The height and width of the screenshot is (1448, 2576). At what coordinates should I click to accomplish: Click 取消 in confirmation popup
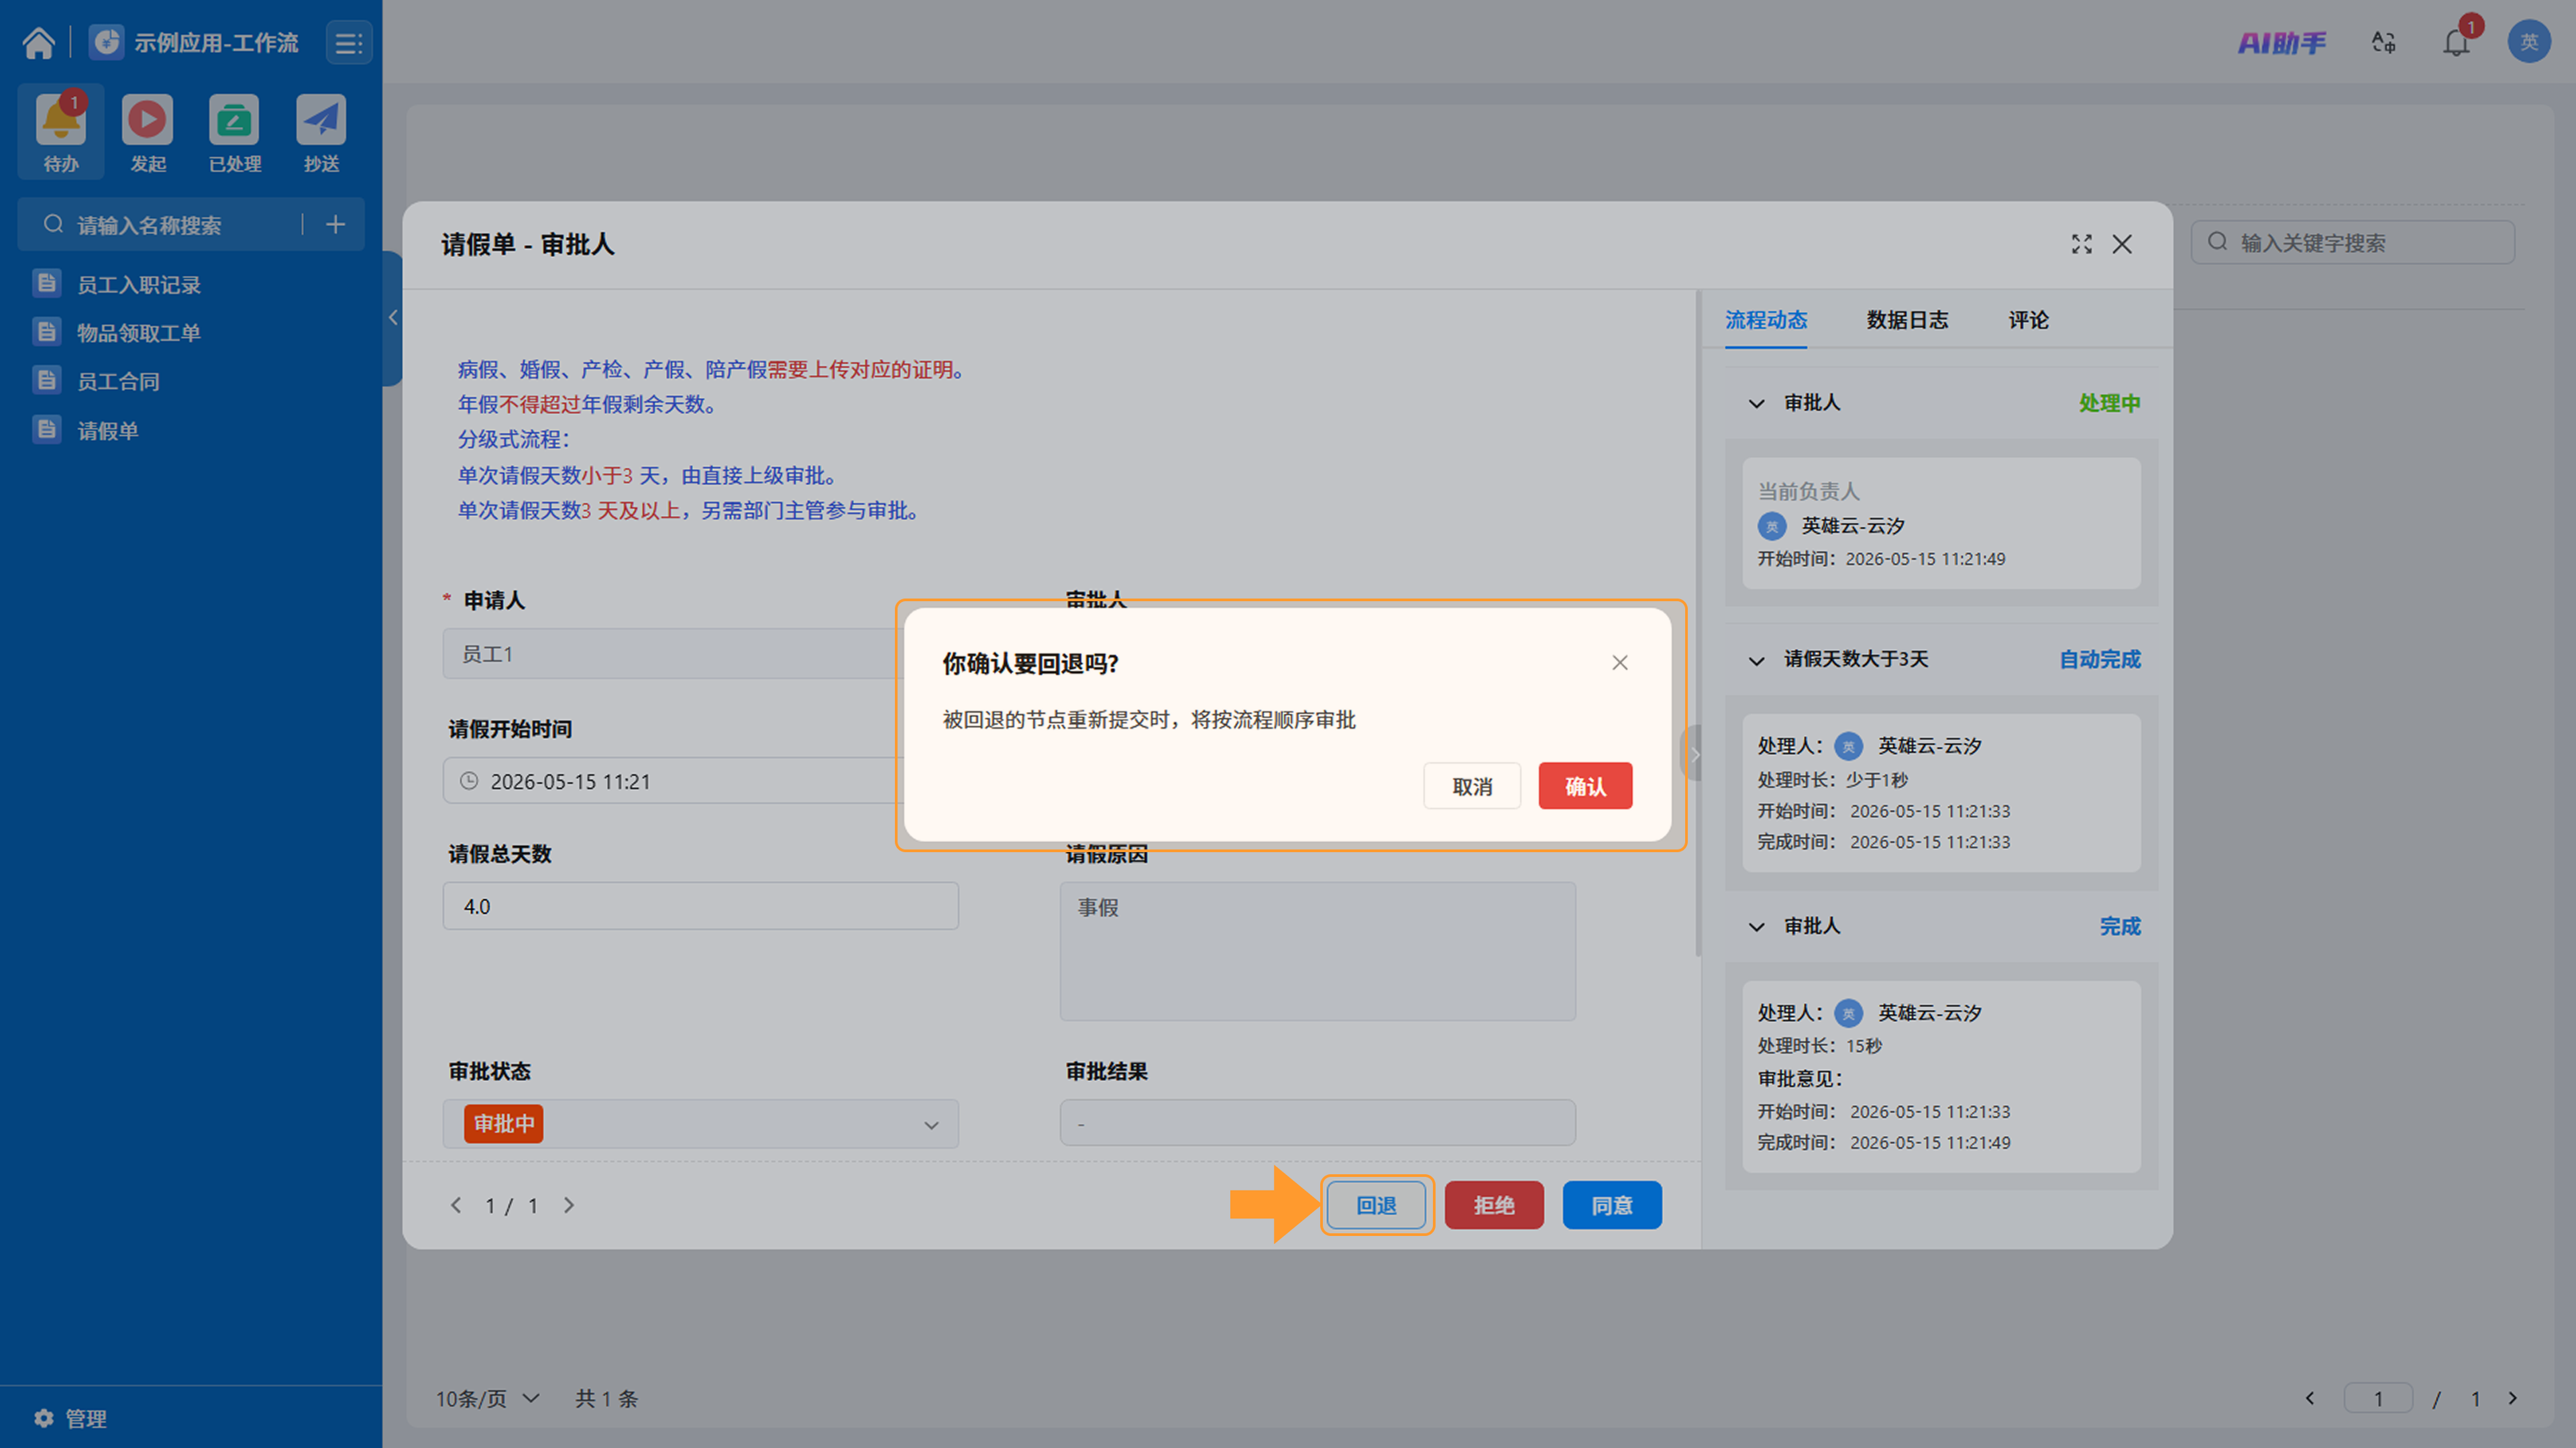(x=1472, y=786)
